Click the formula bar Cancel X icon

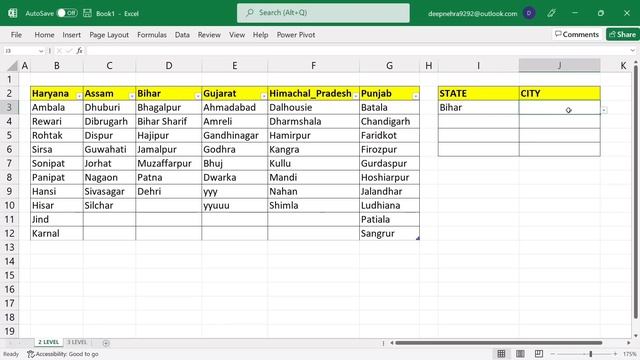(x=59, y=51)
